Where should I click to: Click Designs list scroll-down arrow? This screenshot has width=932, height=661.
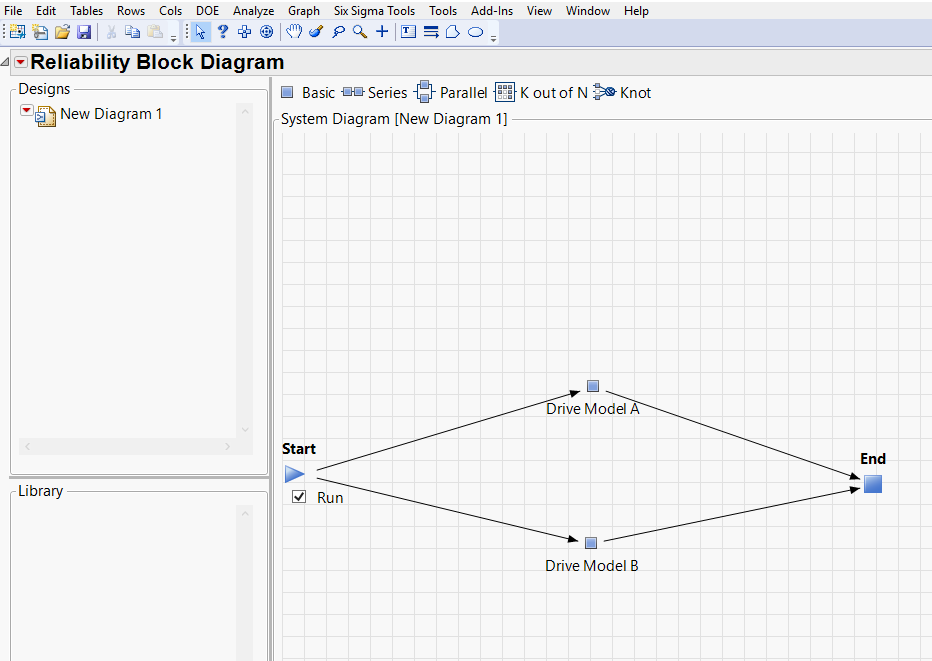pyautogui.click(x=245, y=429)
